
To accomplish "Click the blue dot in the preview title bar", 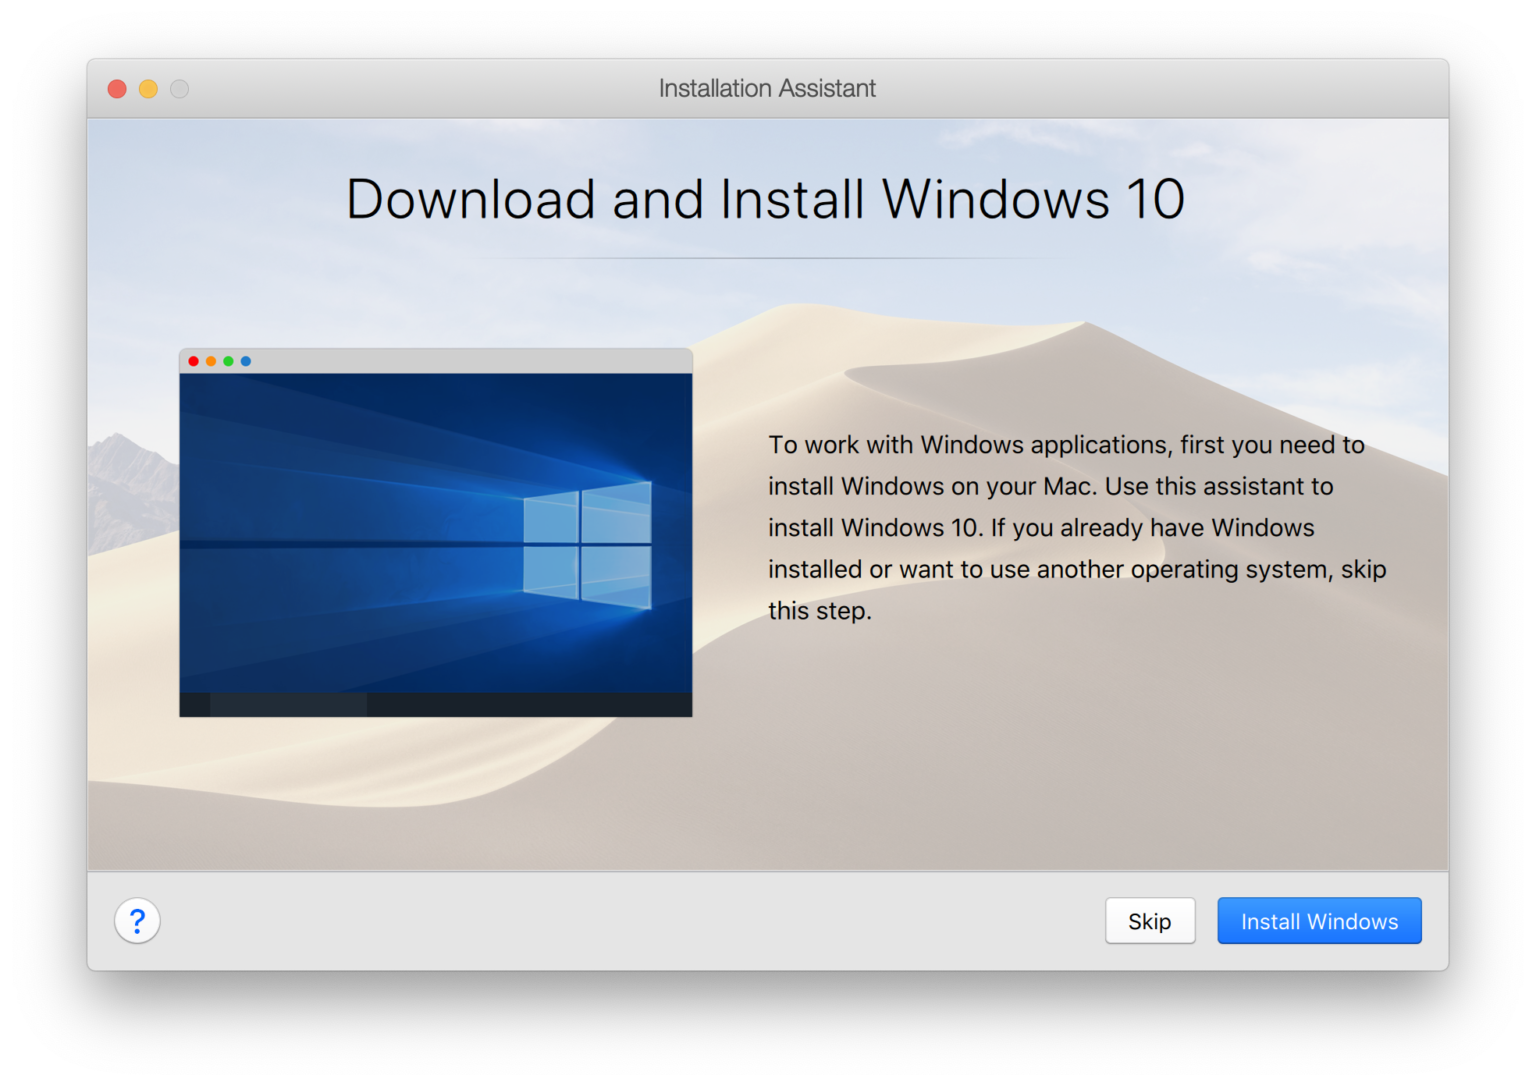I will (246, 361).
